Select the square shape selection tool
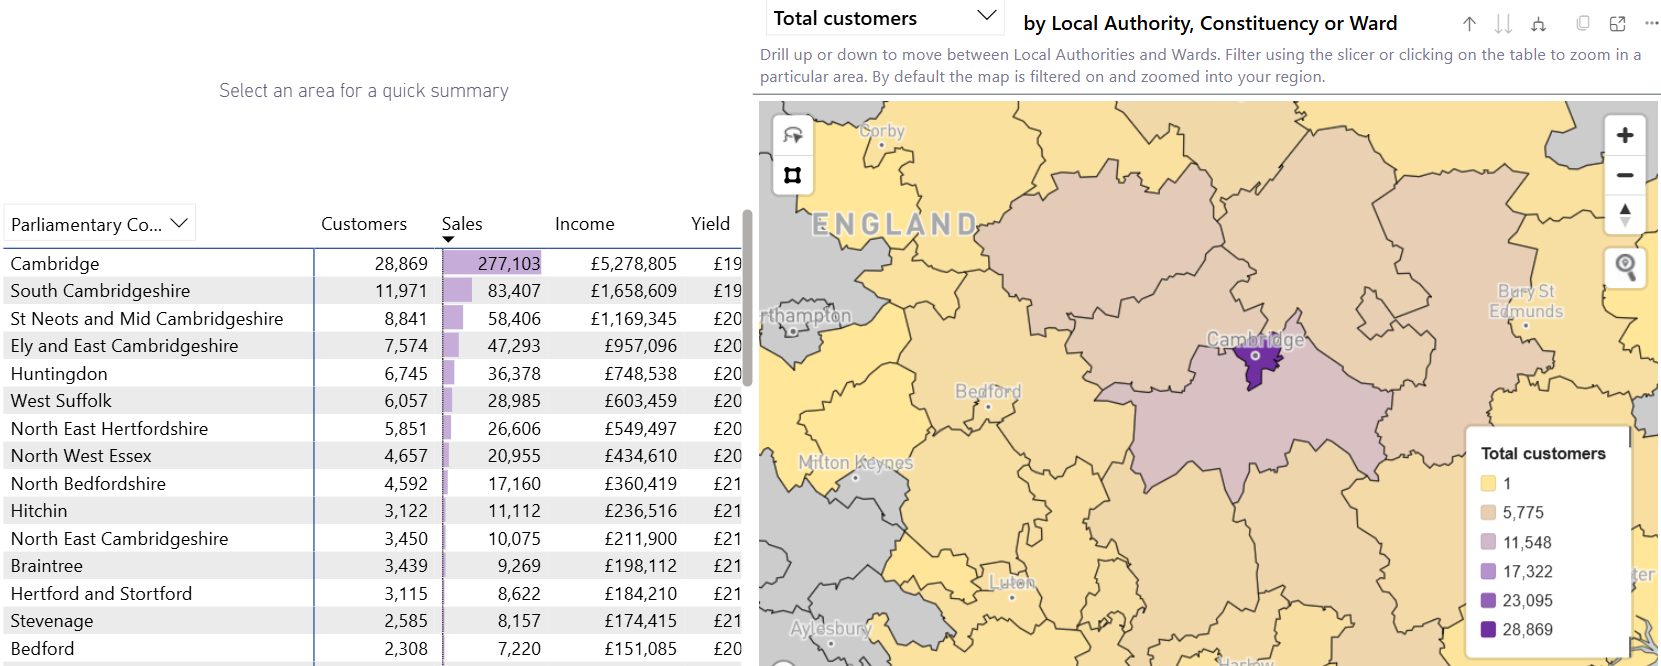Screen dimensions: 1661x666 tap(793, 176)
